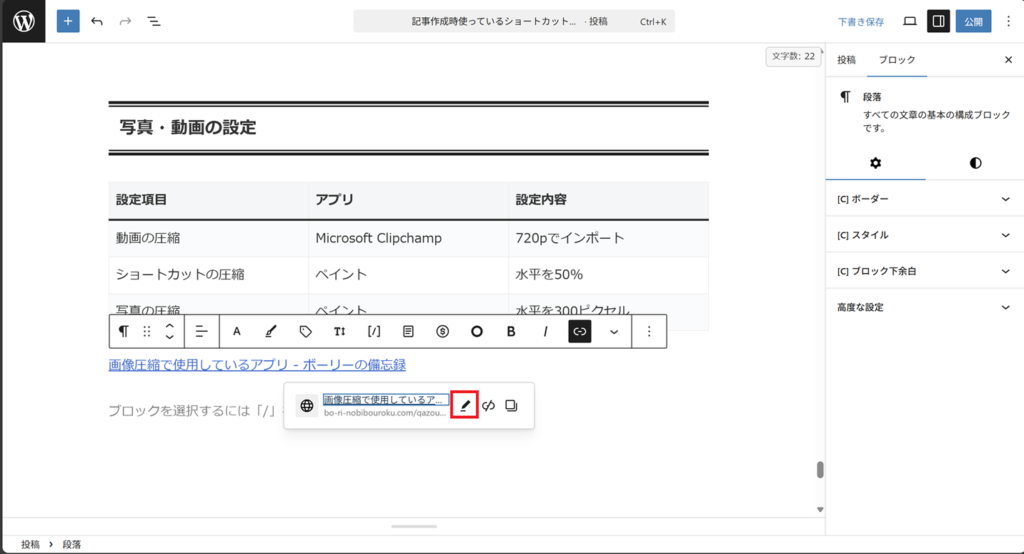Screen dimensions: 1024x554
Task: Click the undo arrow in top bar
Action: point(97,21)
